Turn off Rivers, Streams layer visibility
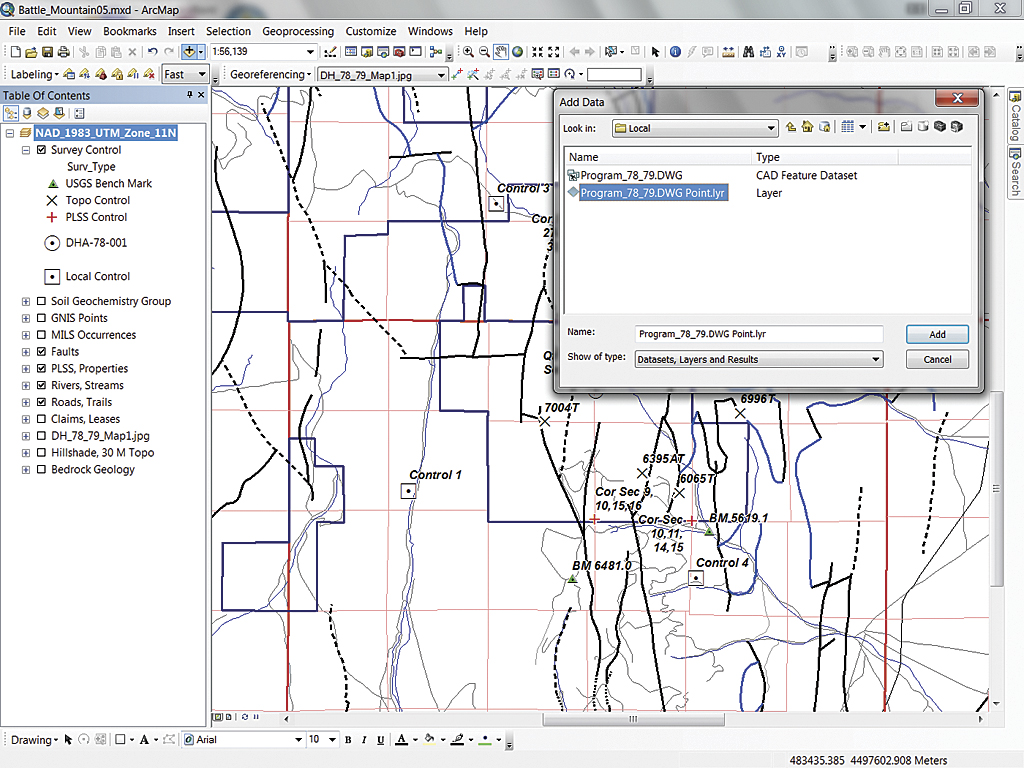 [41, 386]
